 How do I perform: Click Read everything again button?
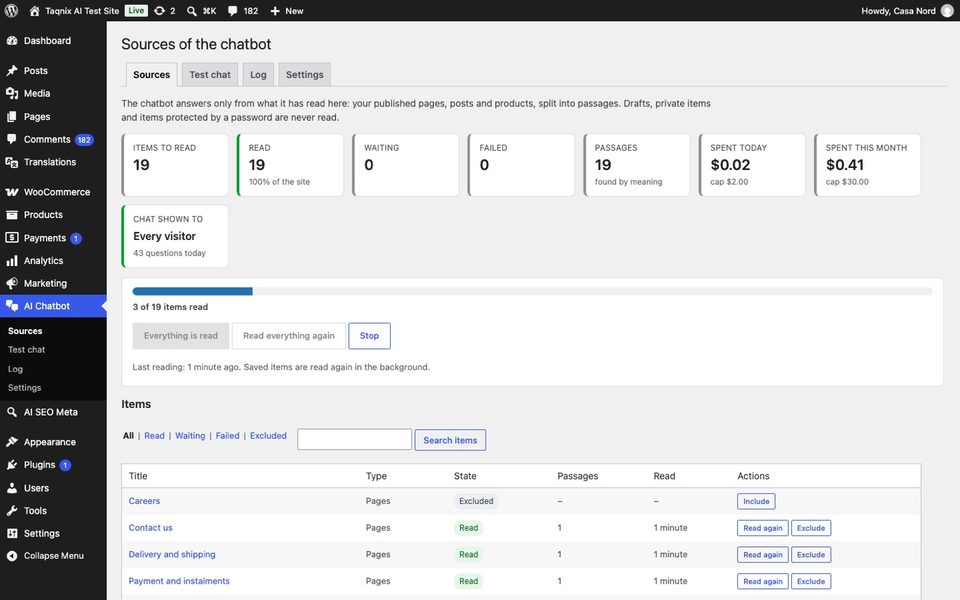click(x=289, y=336)
